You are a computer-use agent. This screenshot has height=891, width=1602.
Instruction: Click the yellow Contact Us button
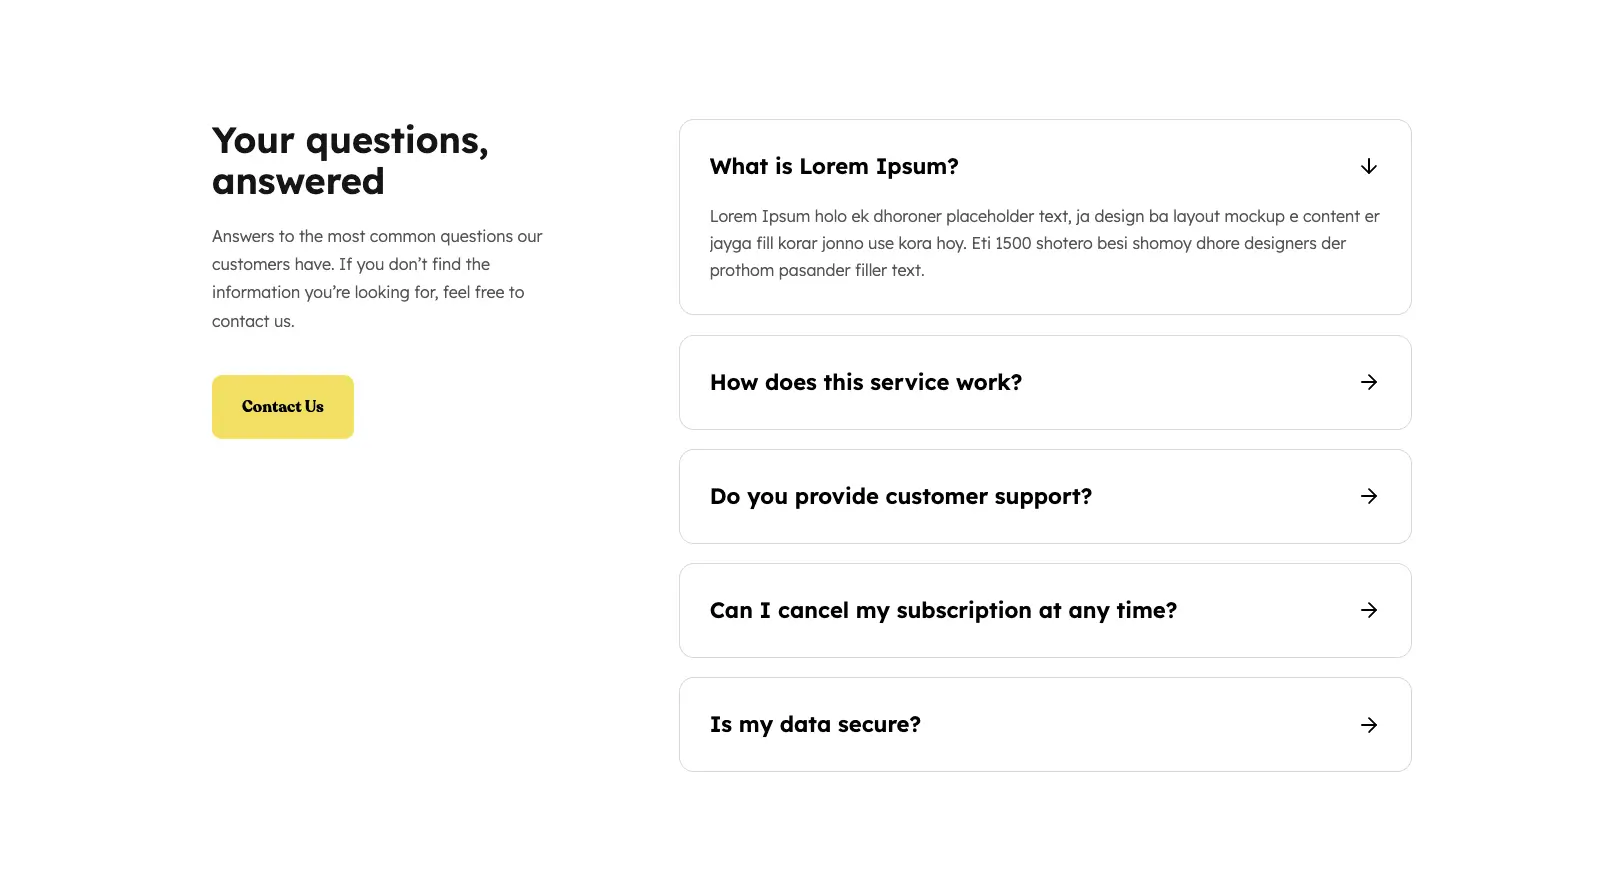(x=283, y=407)
